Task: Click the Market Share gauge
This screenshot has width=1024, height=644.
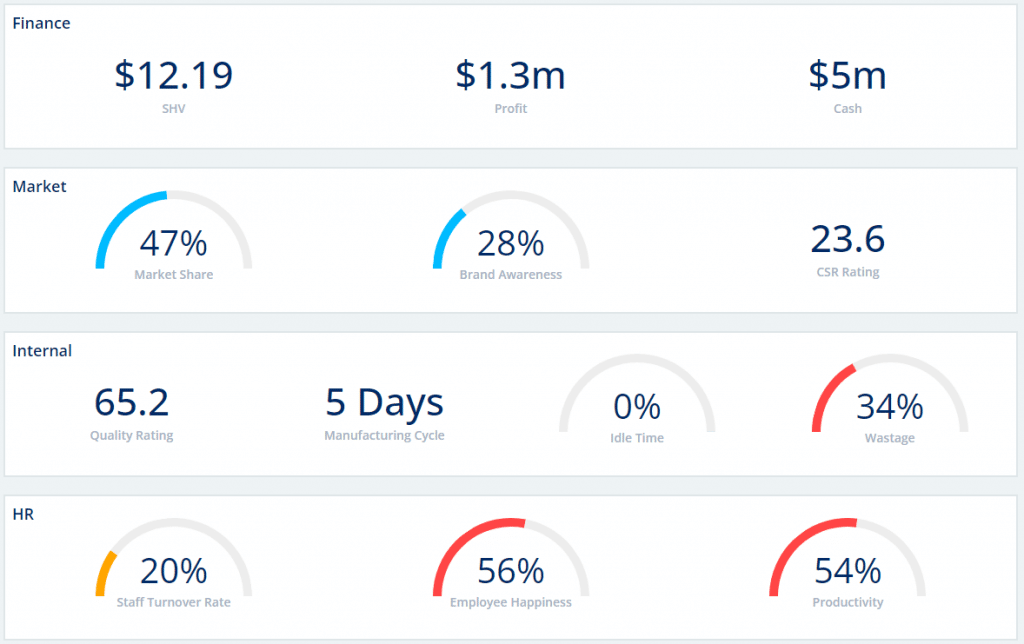Action: [173, 235]
